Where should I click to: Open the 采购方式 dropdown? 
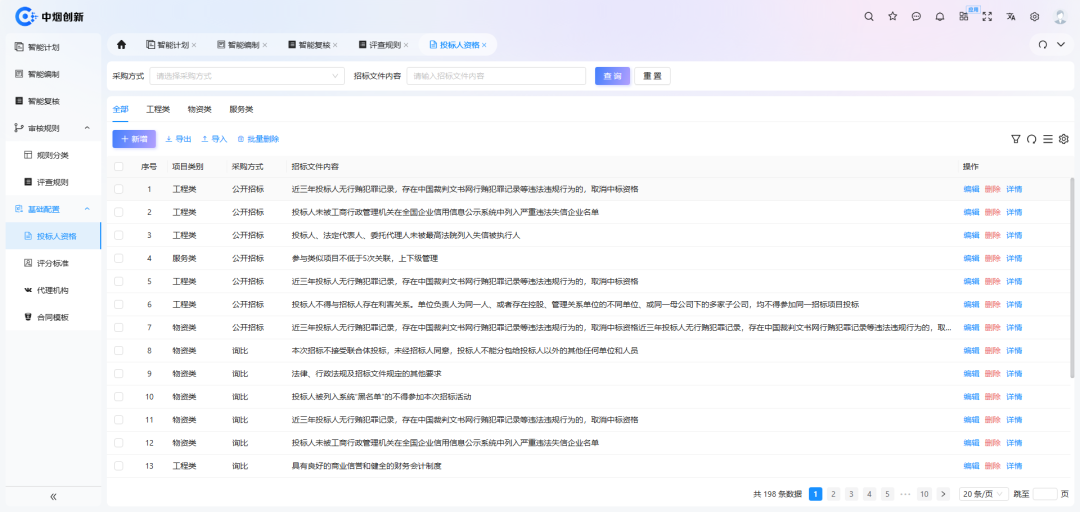tap(247, 76)
